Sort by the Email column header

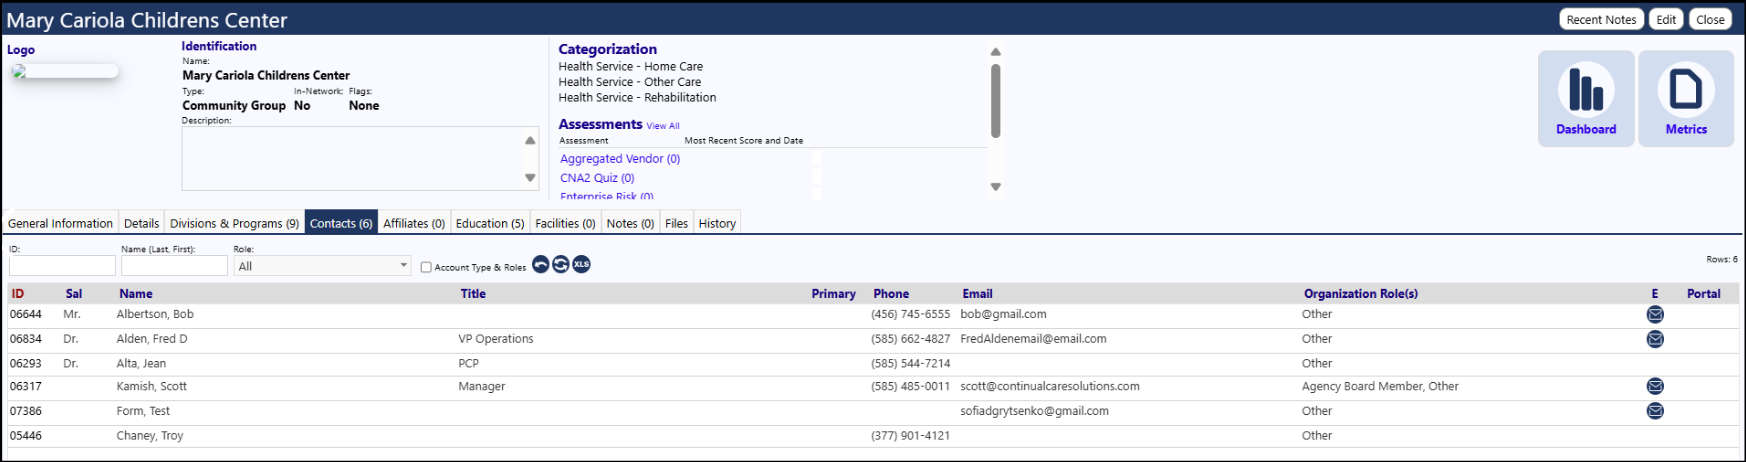pyautogui.click(x=977, y=294)
